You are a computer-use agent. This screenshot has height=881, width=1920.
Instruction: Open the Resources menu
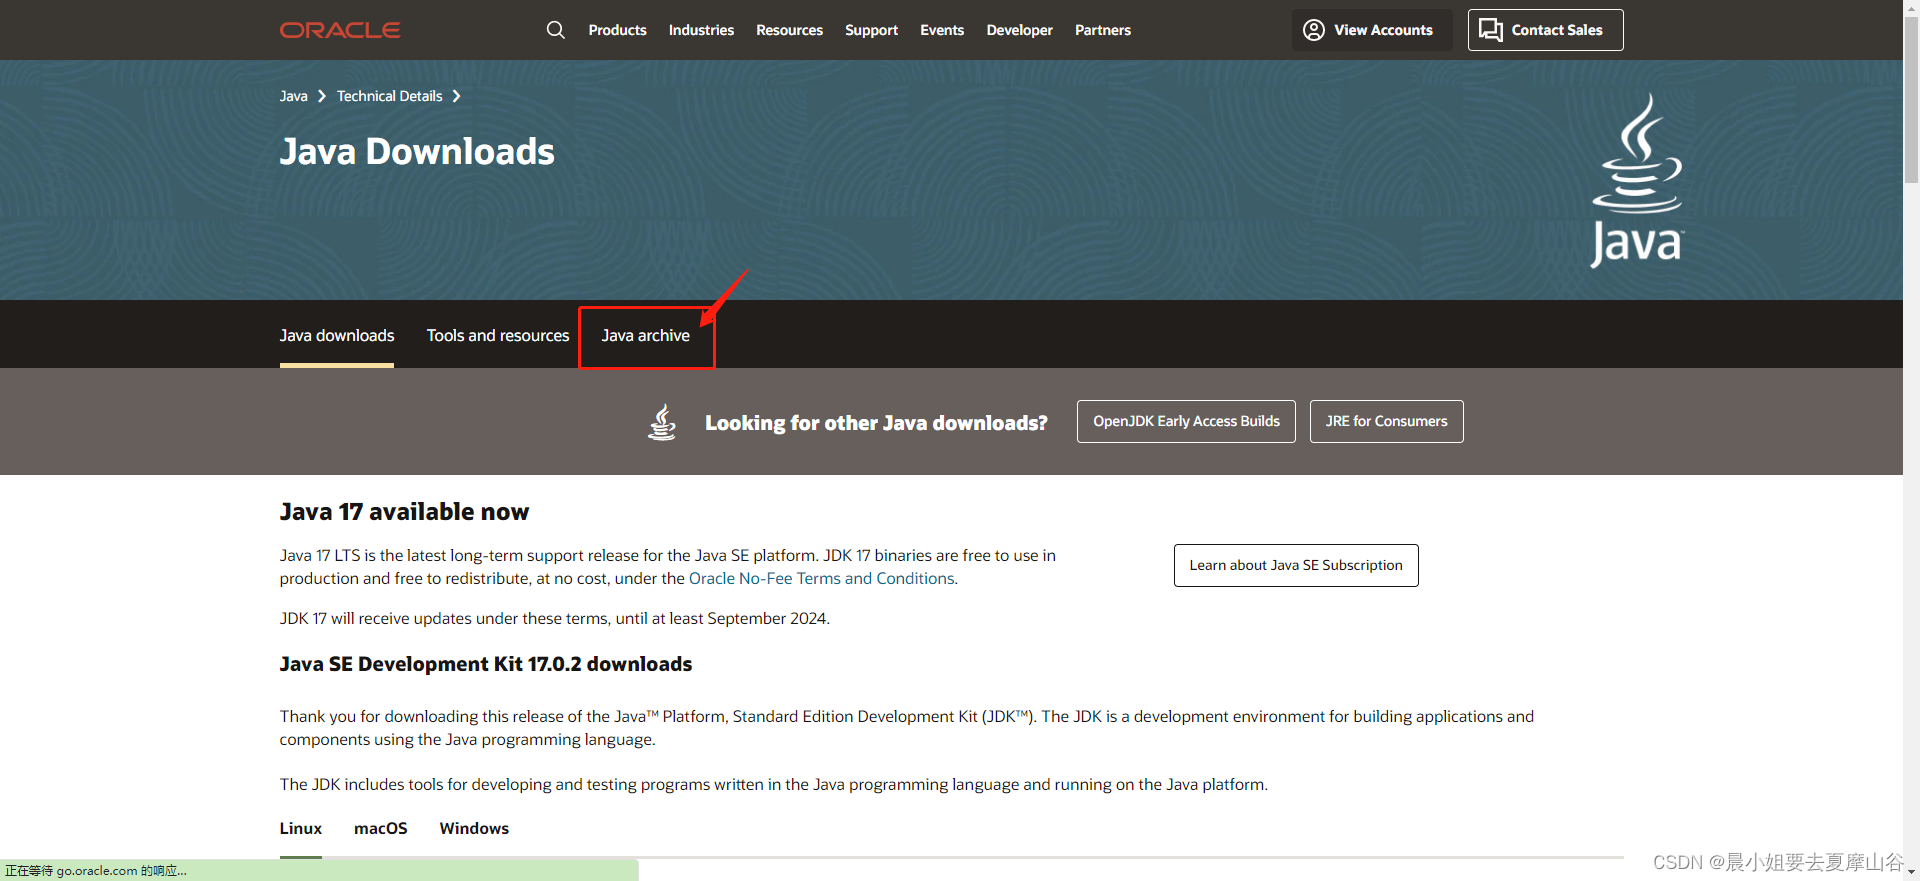coord(789,30)
